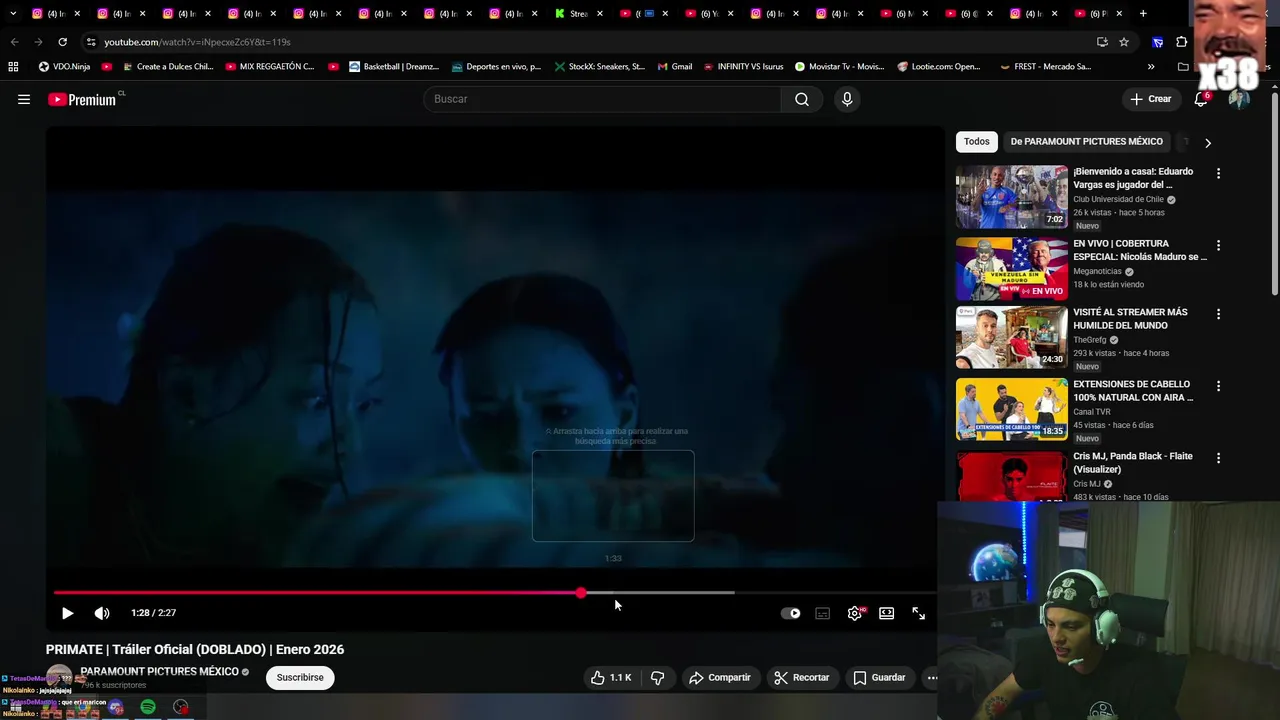Image resolution: width=1280 pixels, height=720 pixels.
Task: Select the Todos filter chip
Action: [x=977, y=141]
